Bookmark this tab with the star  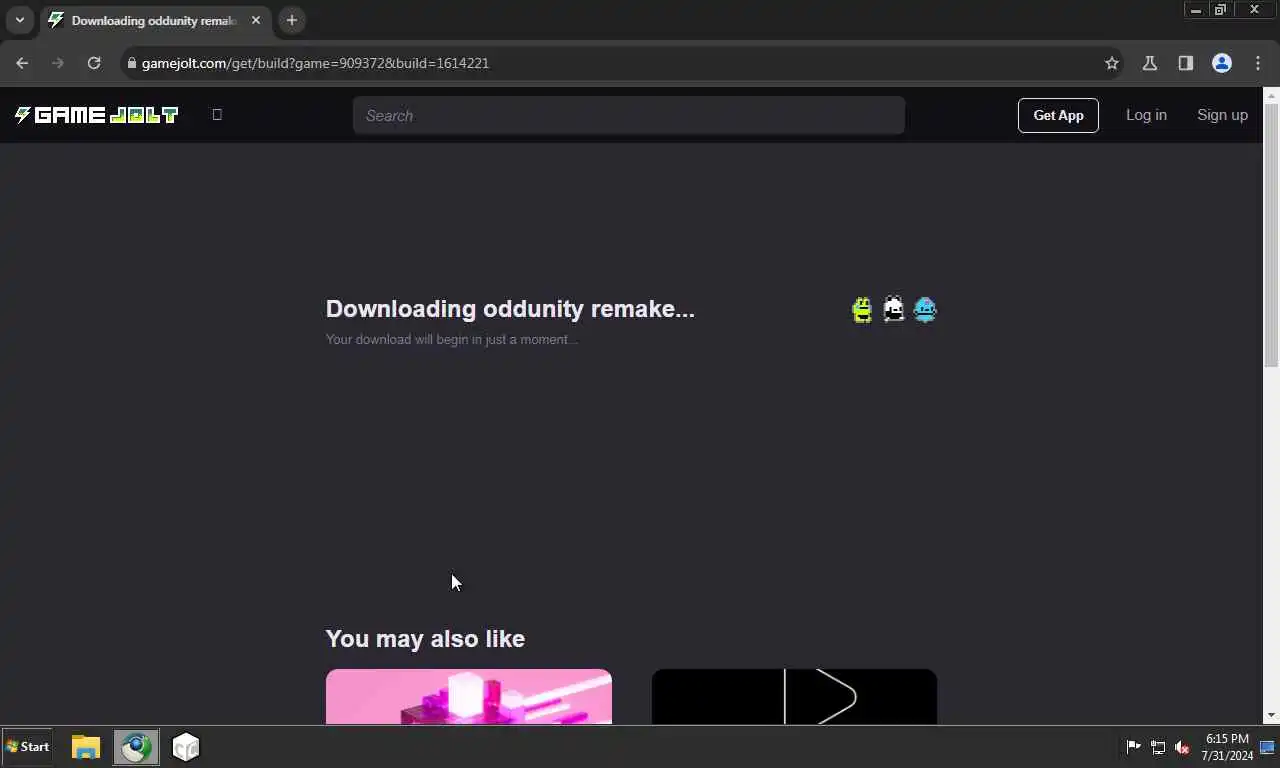(x=1111, y=63)
